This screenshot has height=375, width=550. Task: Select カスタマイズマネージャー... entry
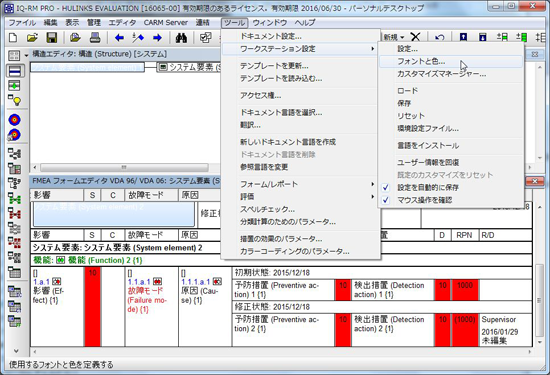pyautogui.click(x=451, y=74)
